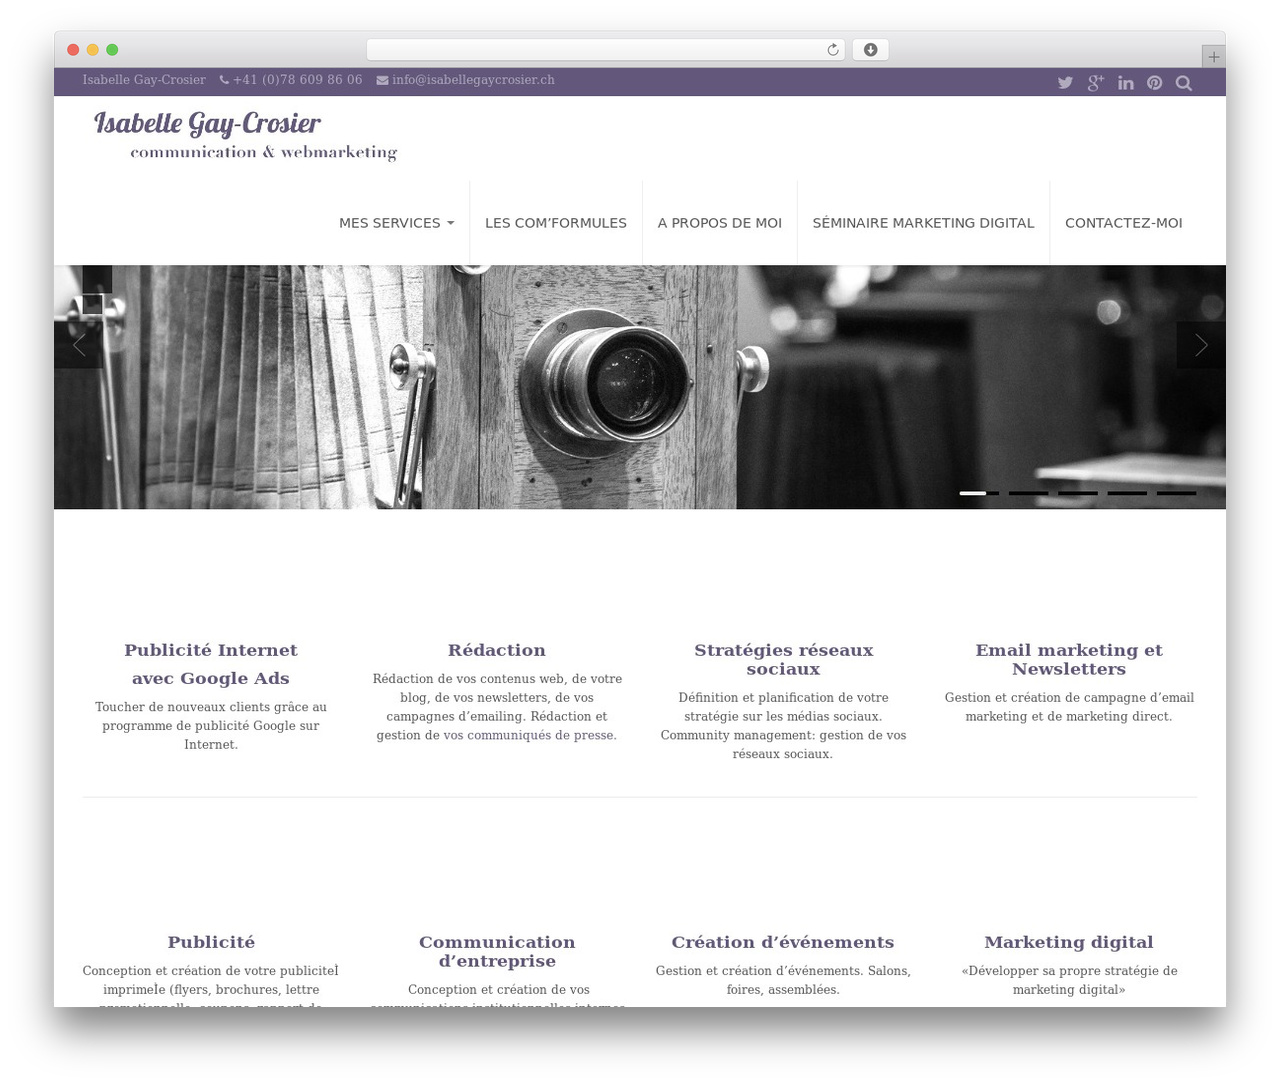Viewport: 1280px width, 1084px height.
Task: Select the first slider indicator
Action: pos(978,493)
